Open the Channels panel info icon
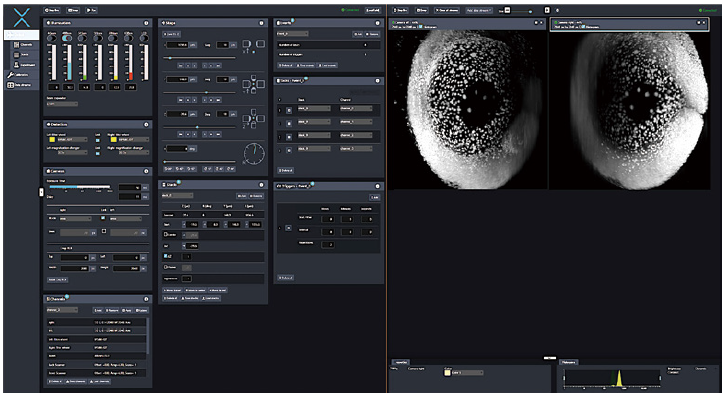Viewport: 726px width, 397px height. (x=146, y=299)
